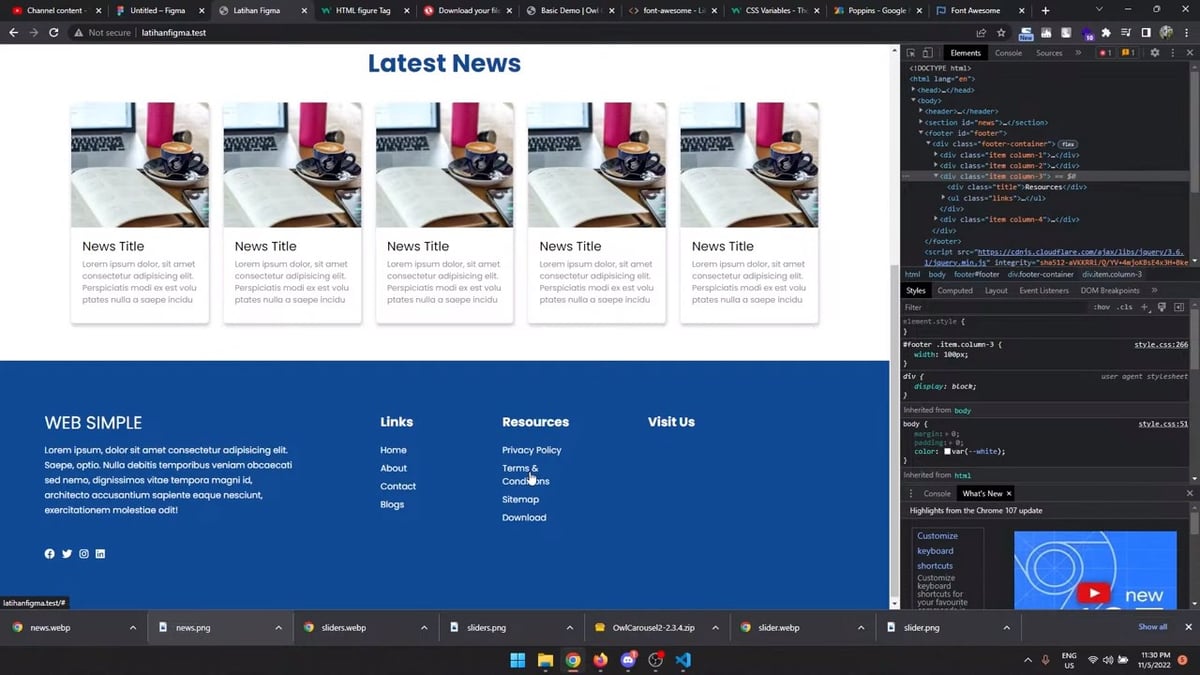The width and height of the screenshot is (1200, 675).
Task: Expand div item column-4 node
Action: 936,219
